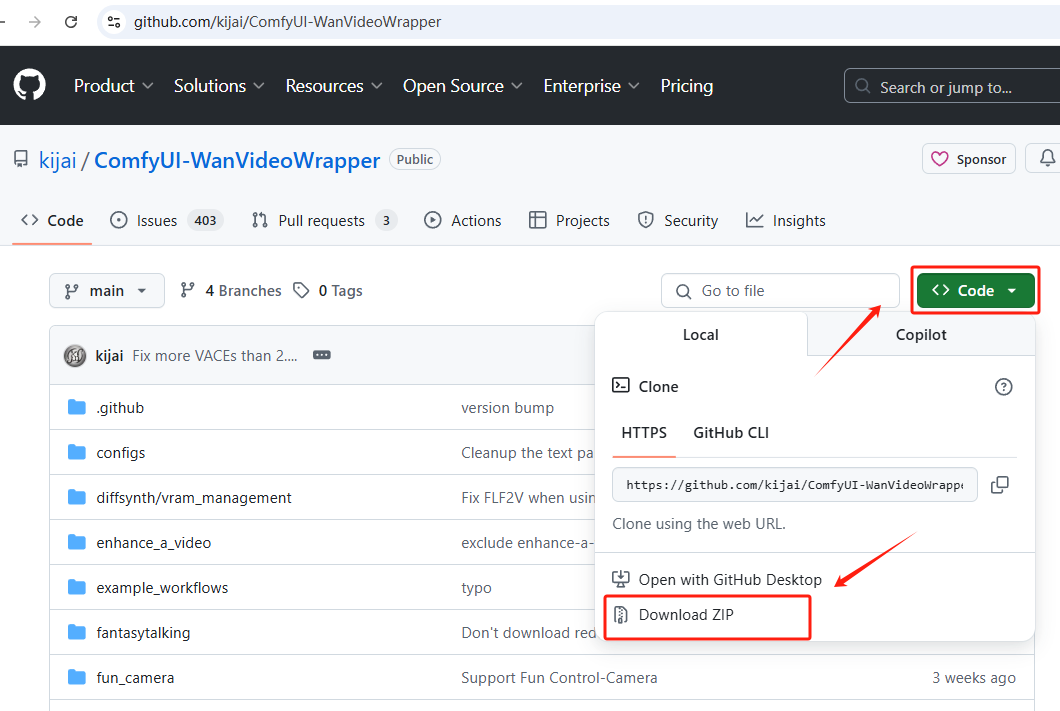
Task: Click the .github folder icon
Action: 77,407
